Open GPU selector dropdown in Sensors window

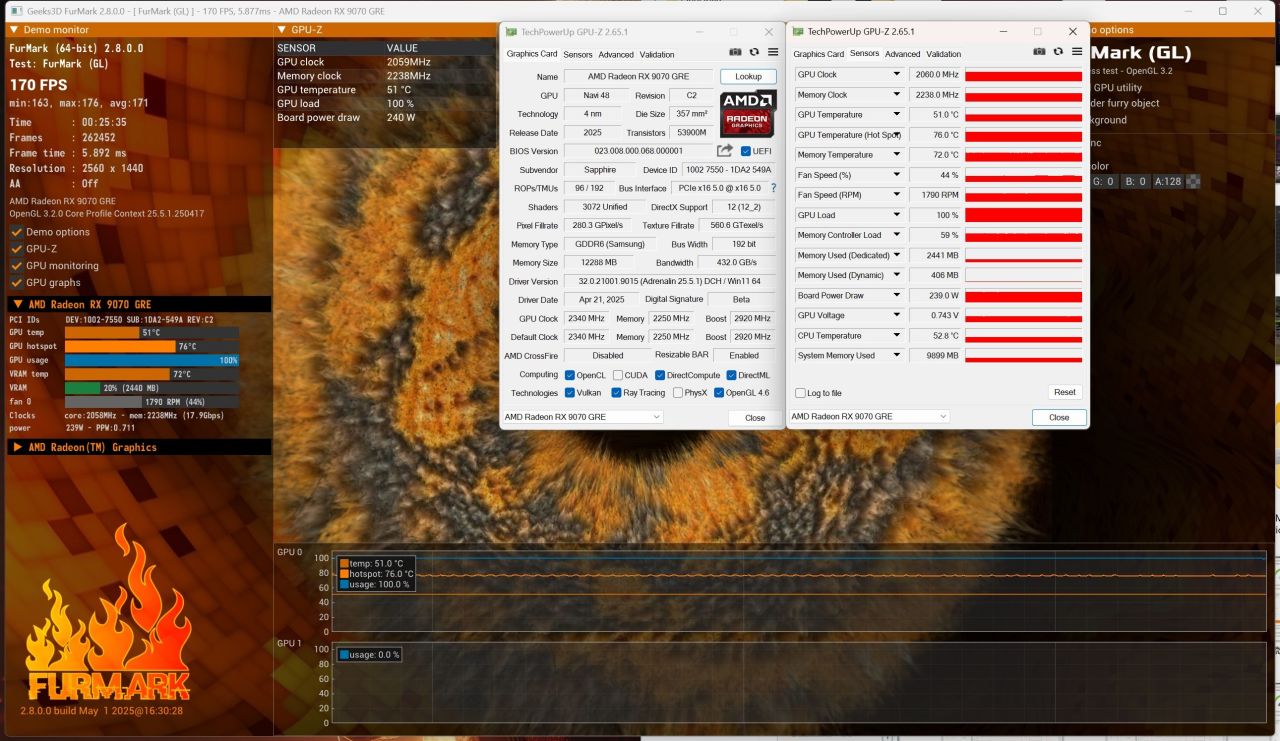869,416
